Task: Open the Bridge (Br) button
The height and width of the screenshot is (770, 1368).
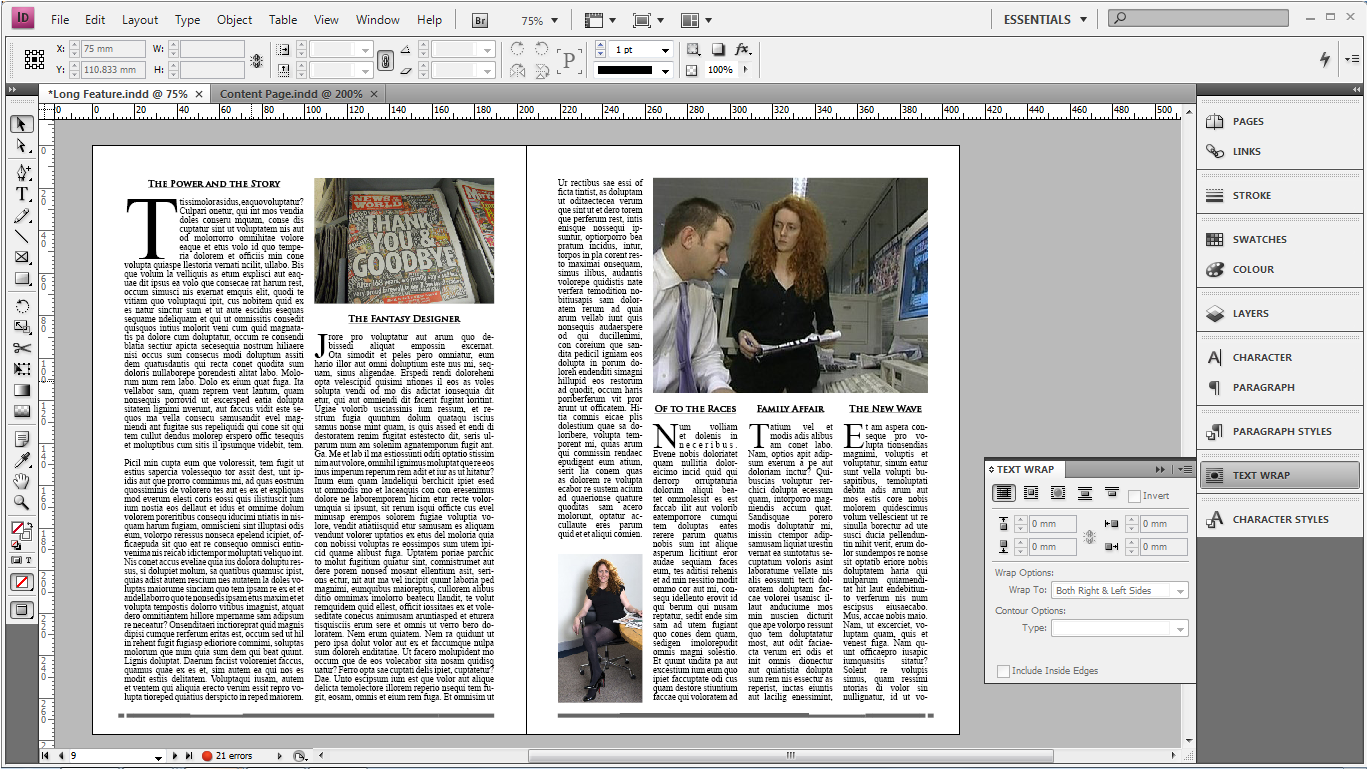Action: tap(481, 20)
